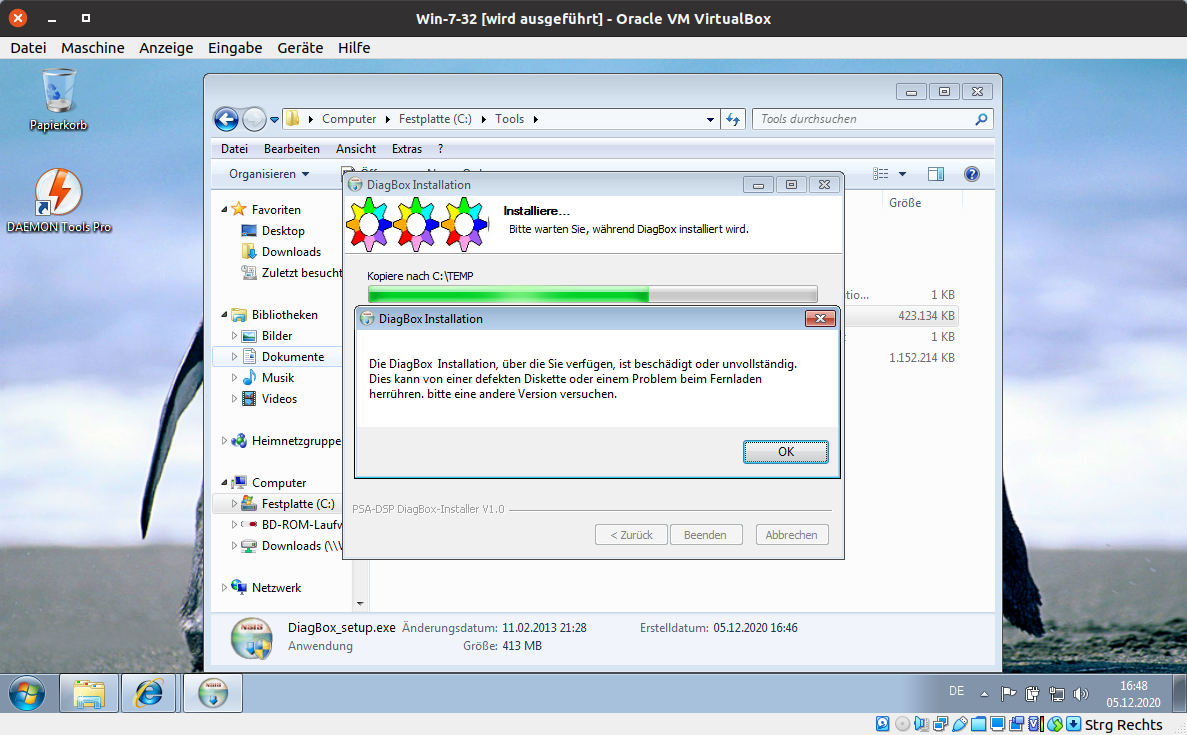The height and width of the screenshot is (735, 1187).
Task: Collapse the Favoriten tree group
Action: [x=224, y=210]
